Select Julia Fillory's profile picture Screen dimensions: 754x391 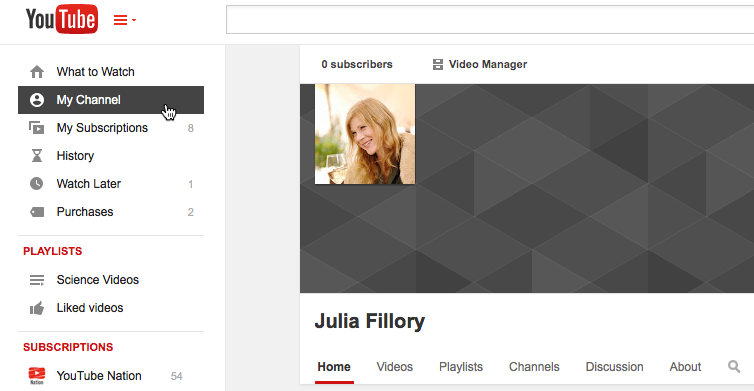click(365, 134)
